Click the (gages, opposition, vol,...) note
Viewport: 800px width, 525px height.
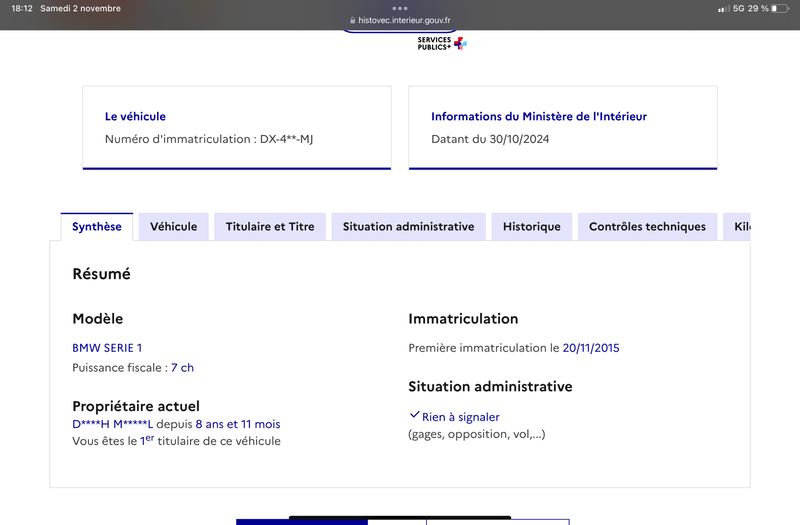[477, 434]
